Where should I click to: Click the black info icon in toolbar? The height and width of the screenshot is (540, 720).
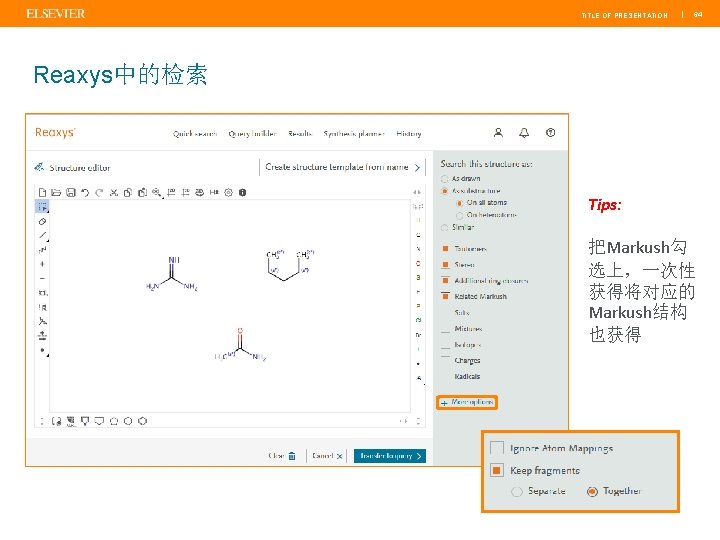[x=242, y=192]
